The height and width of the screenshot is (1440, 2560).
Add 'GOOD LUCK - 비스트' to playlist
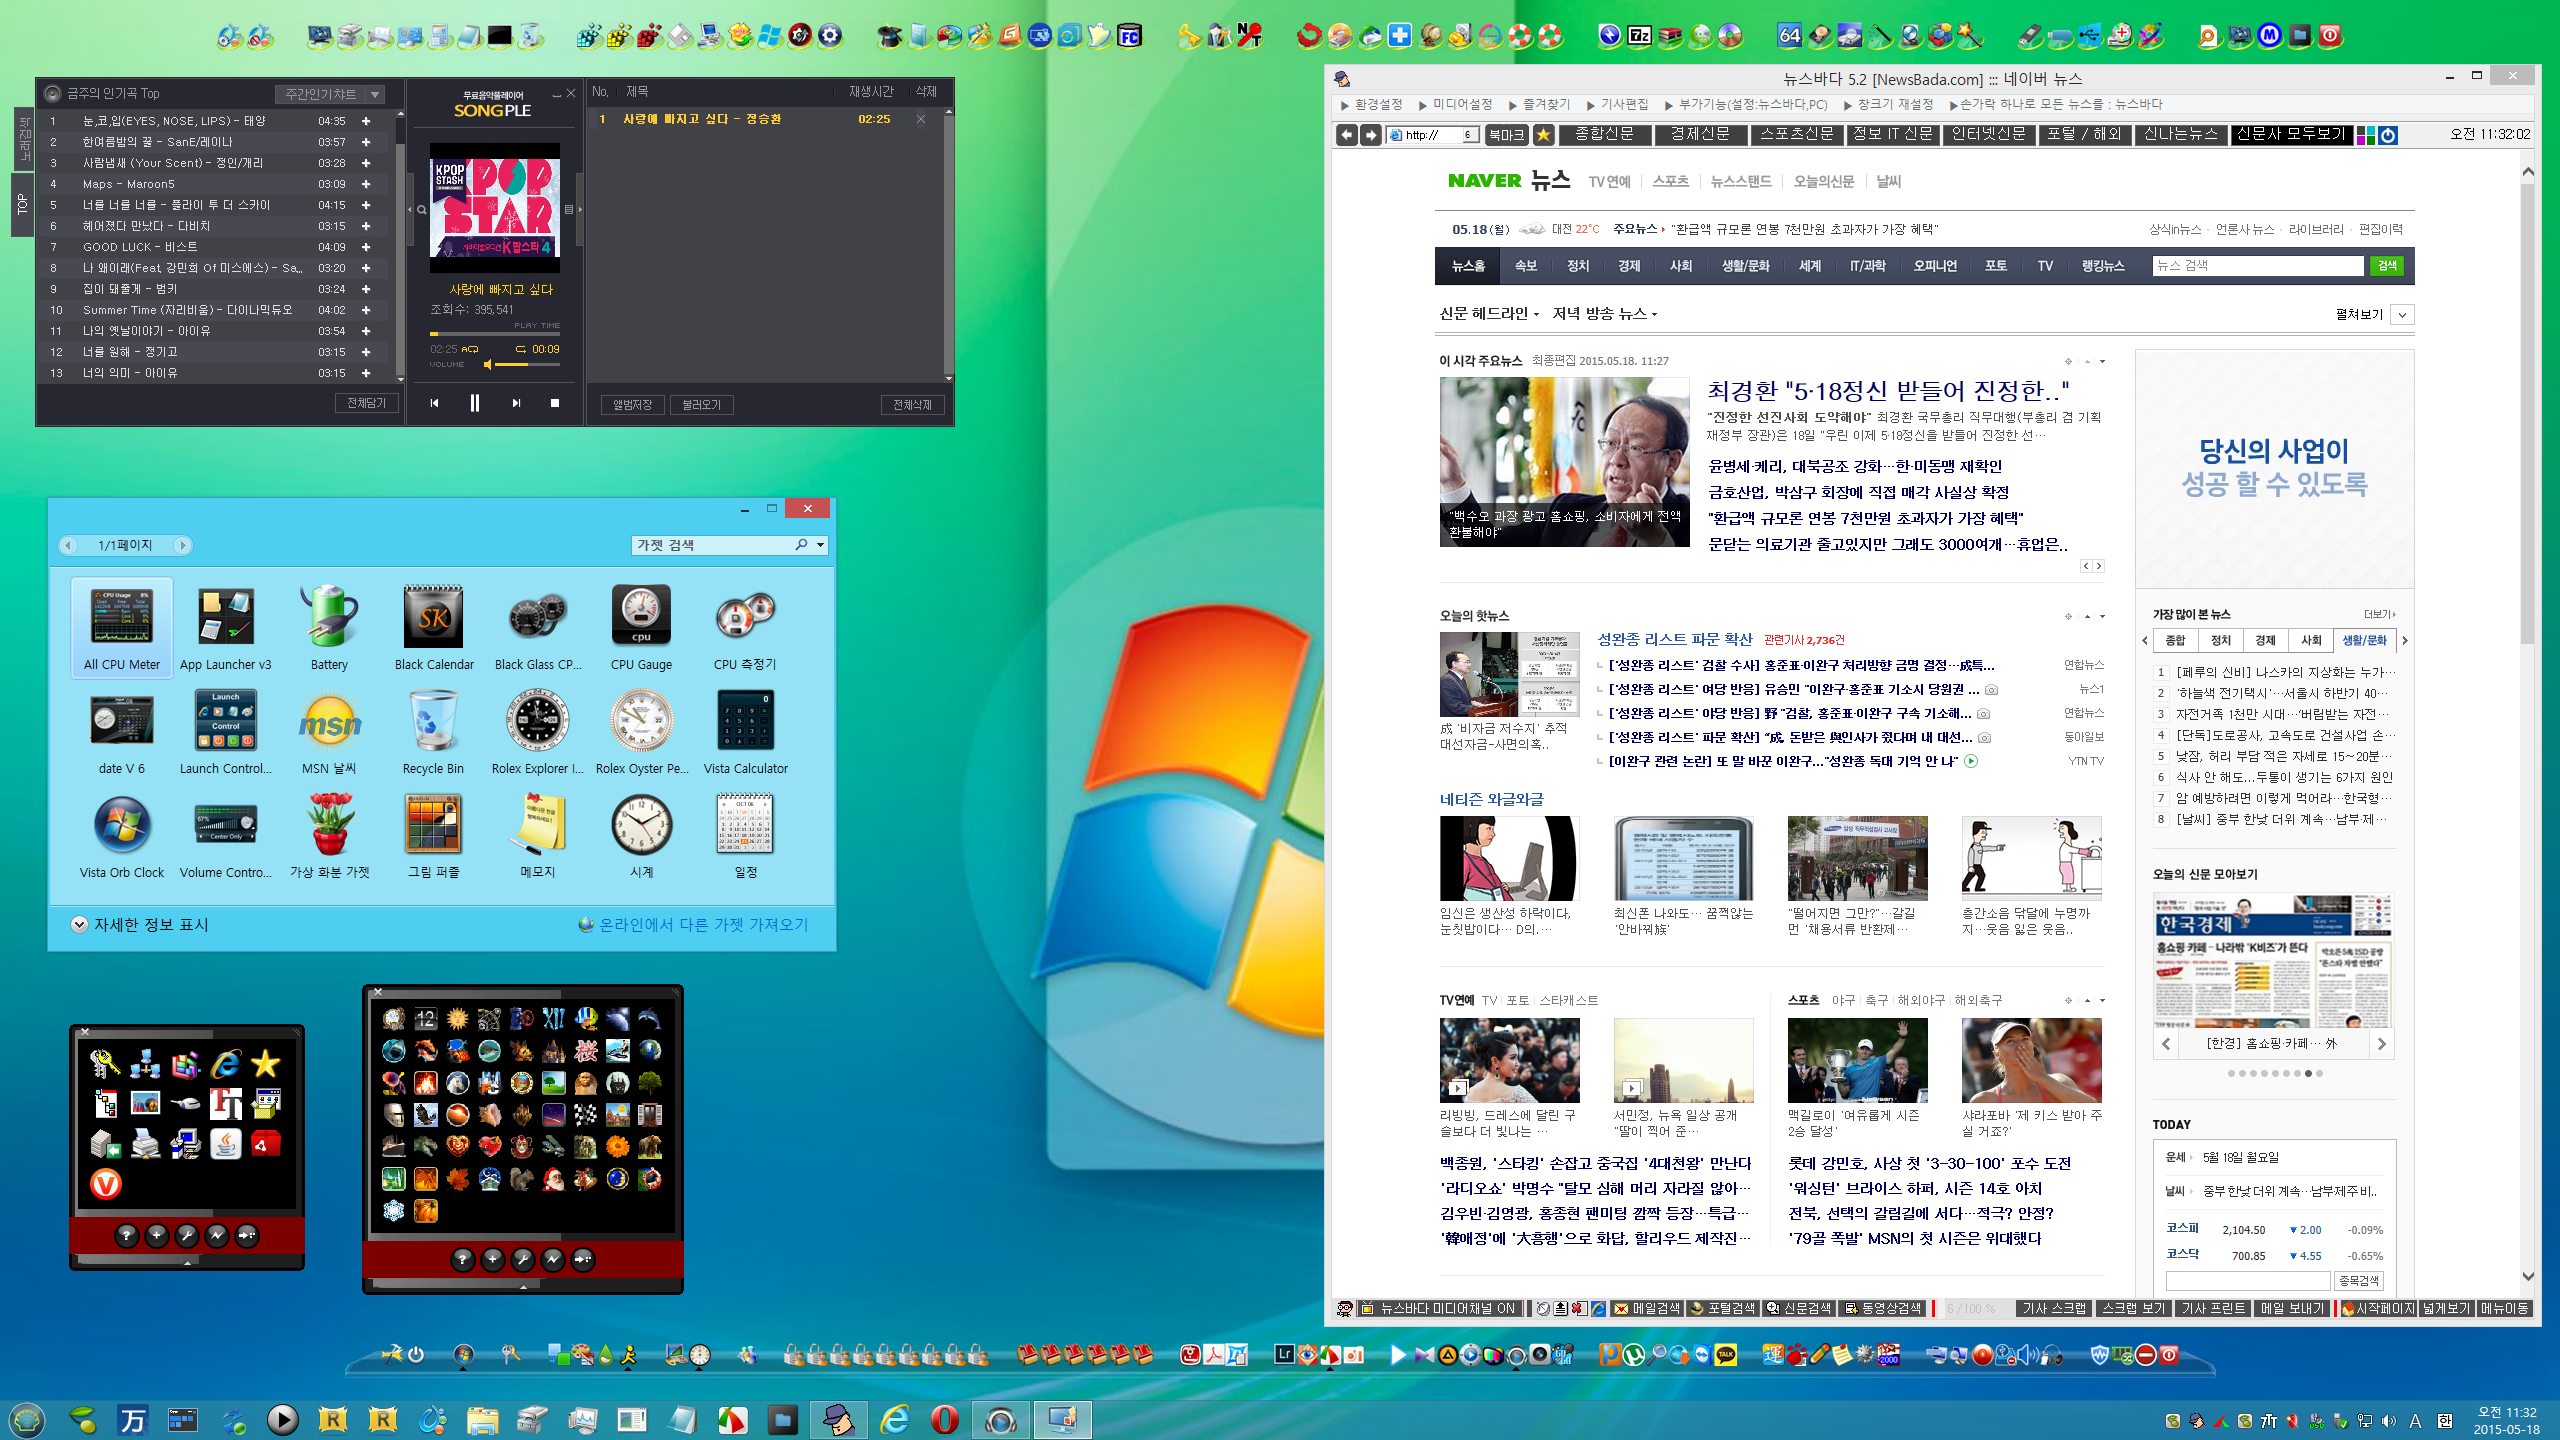click(x=366, y=247)
